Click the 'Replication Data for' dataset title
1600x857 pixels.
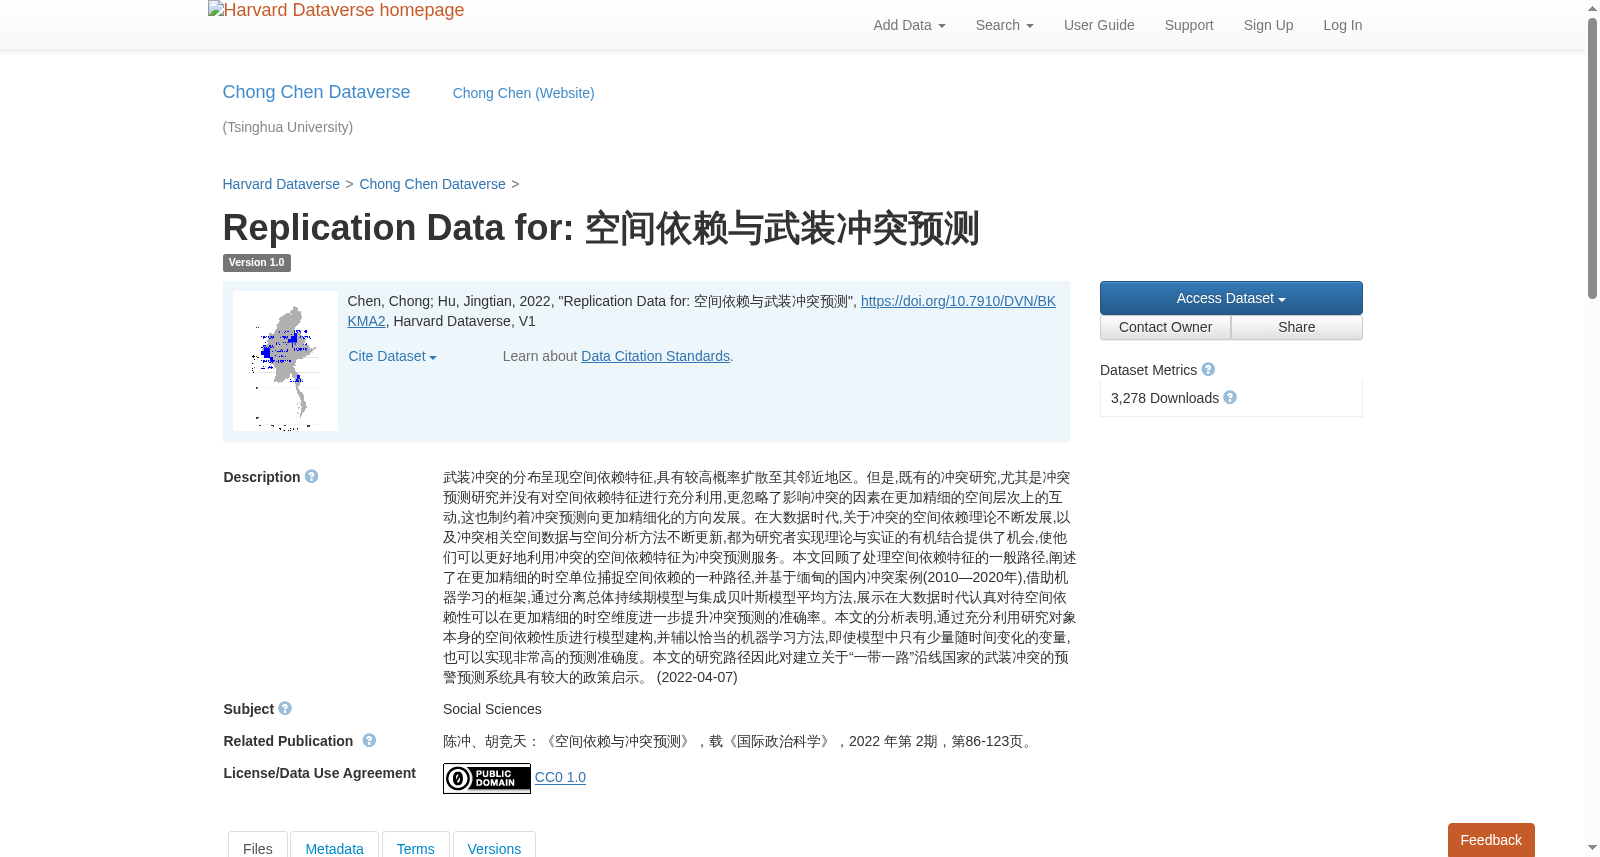tap(601, 228)
